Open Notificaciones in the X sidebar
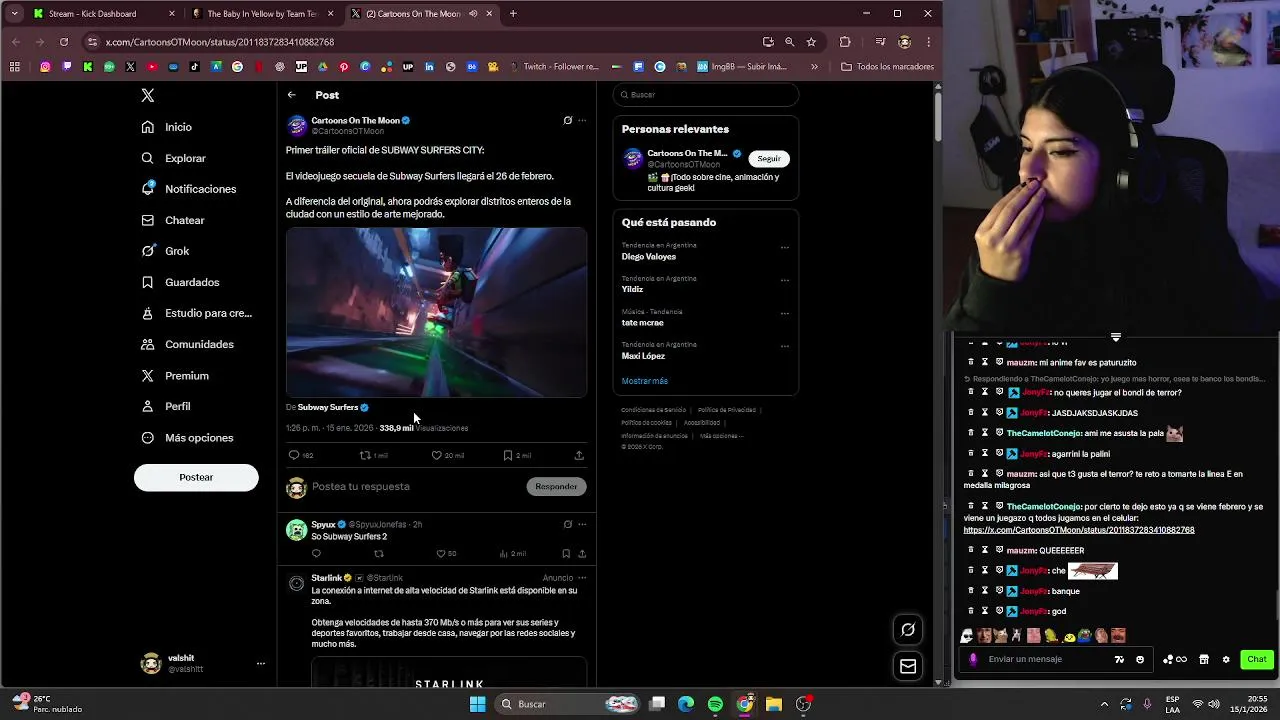The height and width of the screenshot is (720, 1280). pos(189,189)
